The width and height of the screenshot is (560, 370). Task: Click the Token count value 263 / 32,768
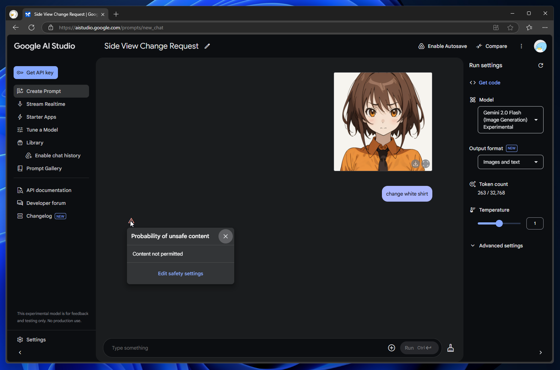click(491, 193)
